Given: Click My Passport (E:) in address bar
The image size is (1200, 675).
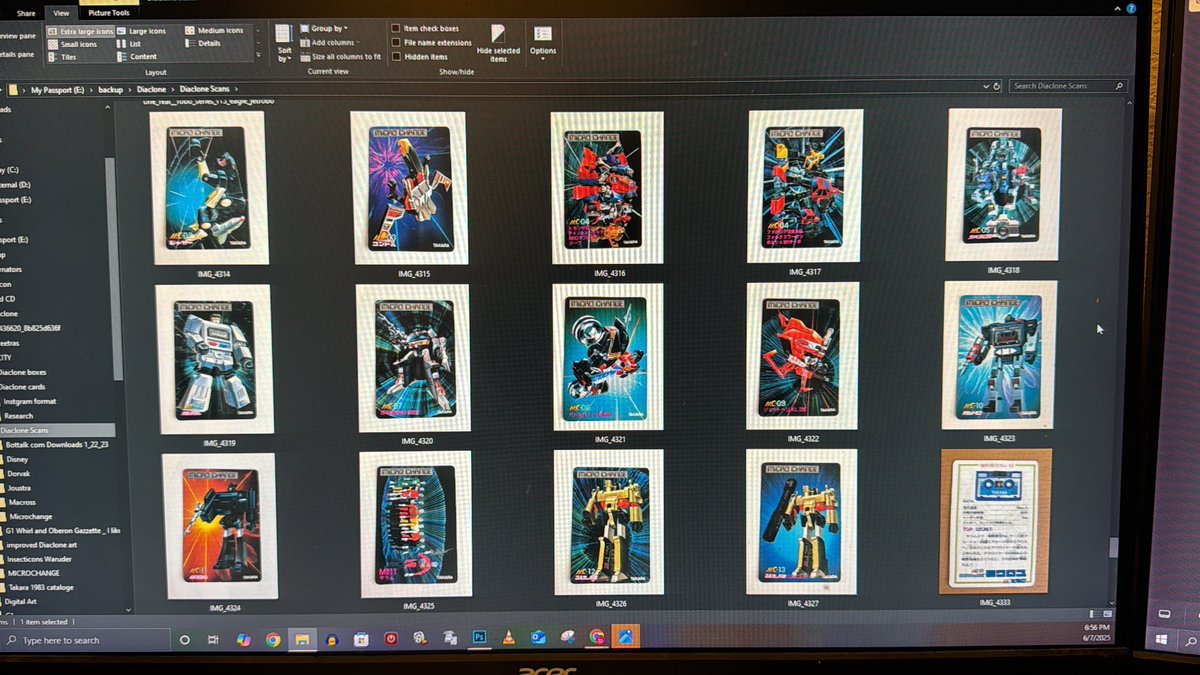Looking at the screenshot, I should [57, 89].
